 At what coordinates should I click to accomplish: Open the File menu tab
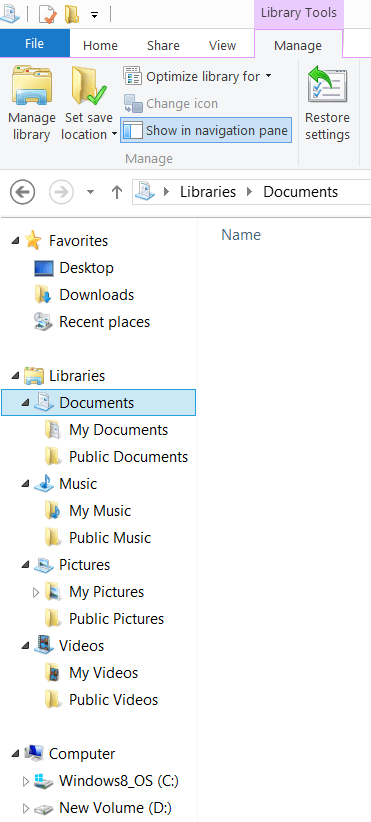click(35, 44)
